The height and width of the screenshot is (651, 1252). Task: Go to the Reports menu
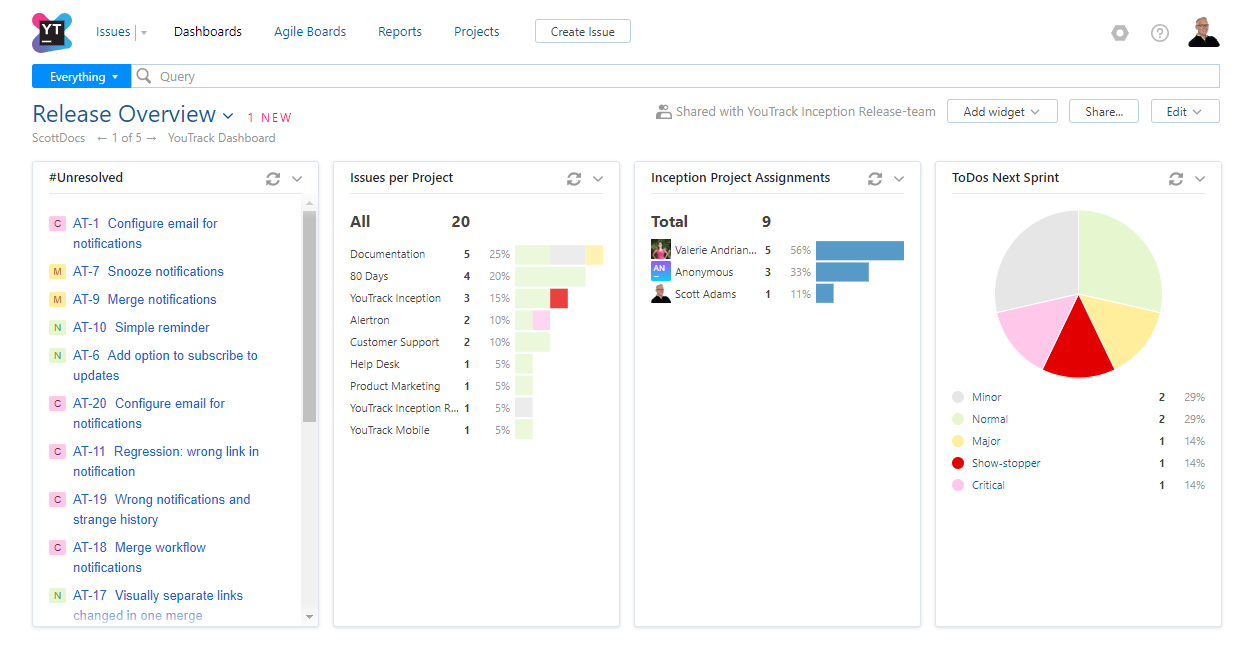[400, 32]
